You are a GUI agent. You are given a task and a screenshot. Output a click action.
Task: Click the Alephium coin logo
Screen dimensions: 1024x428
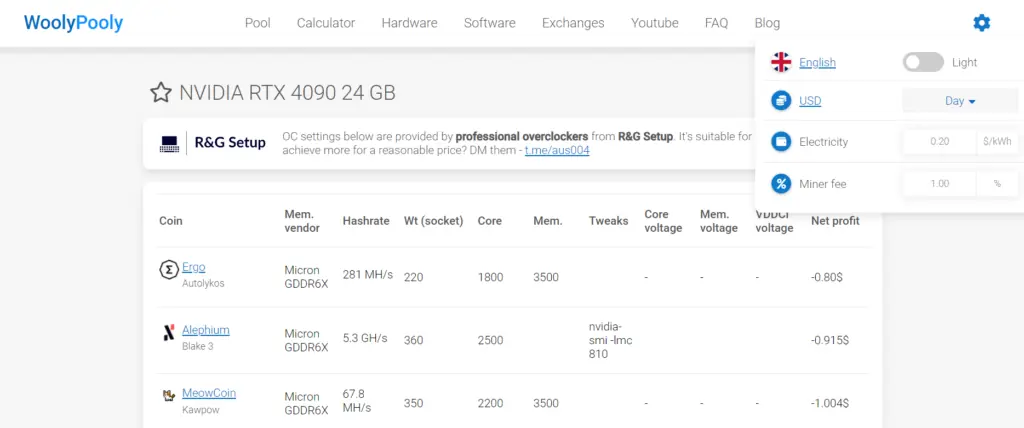point(169,333)
